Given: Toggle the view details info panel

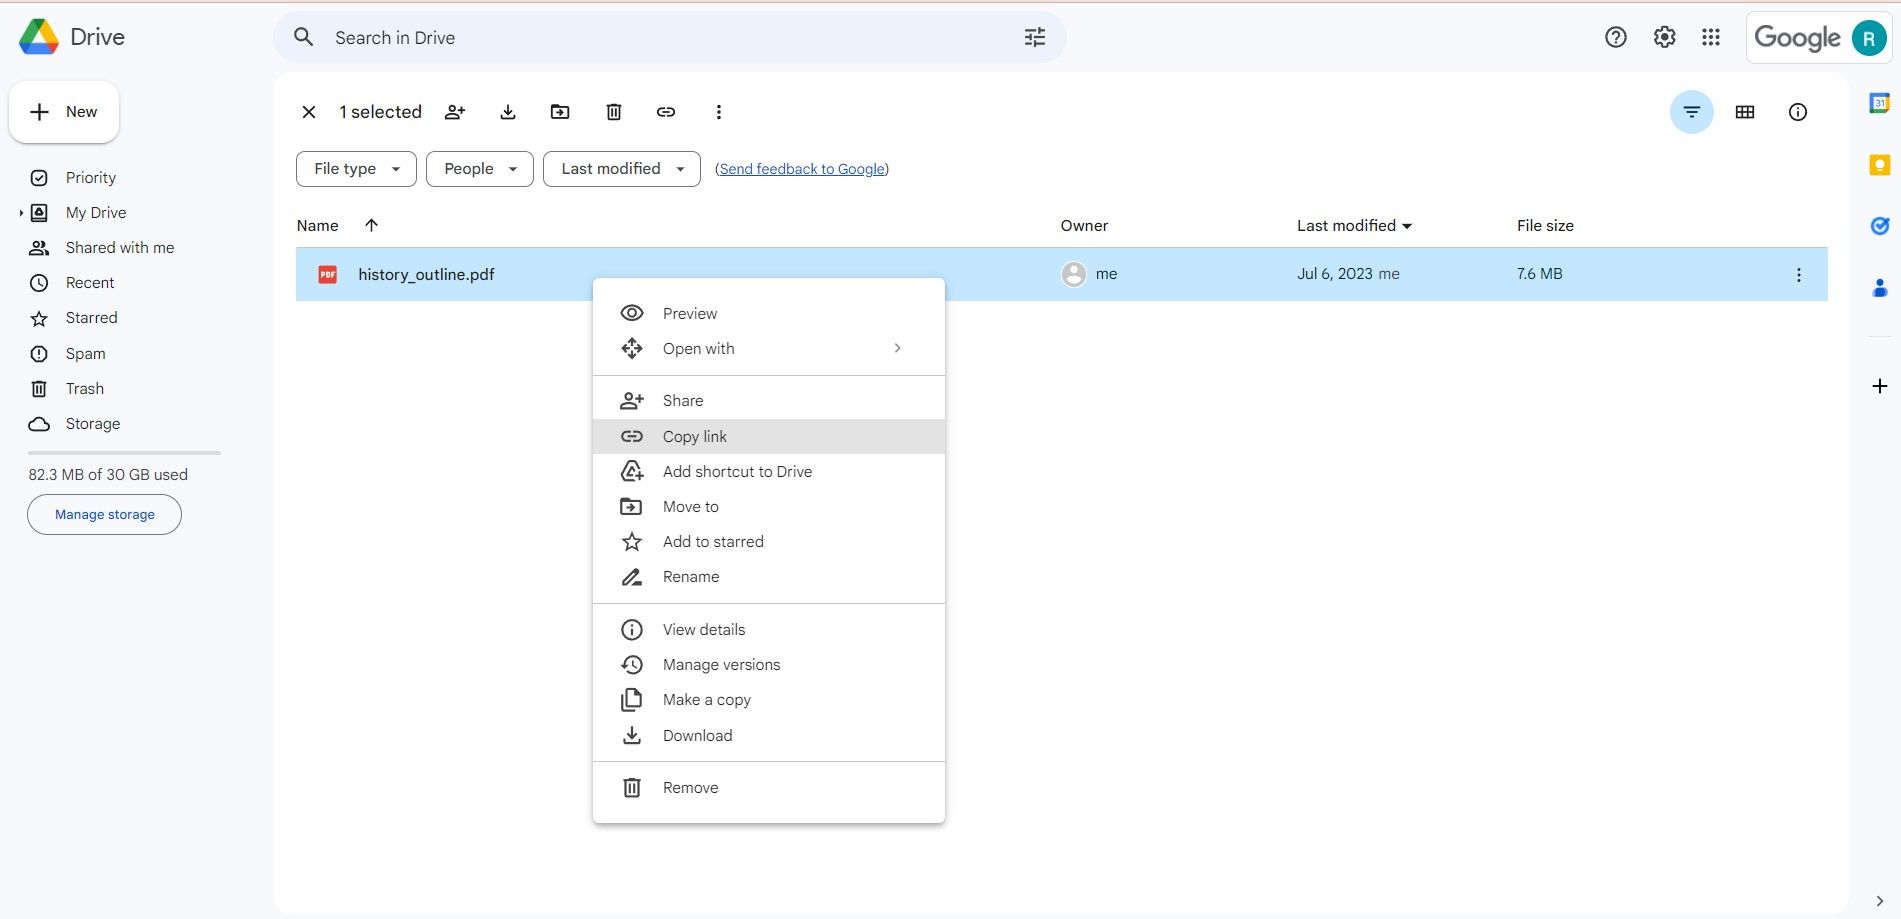Looking at the screenshot, I should 1798,112.
